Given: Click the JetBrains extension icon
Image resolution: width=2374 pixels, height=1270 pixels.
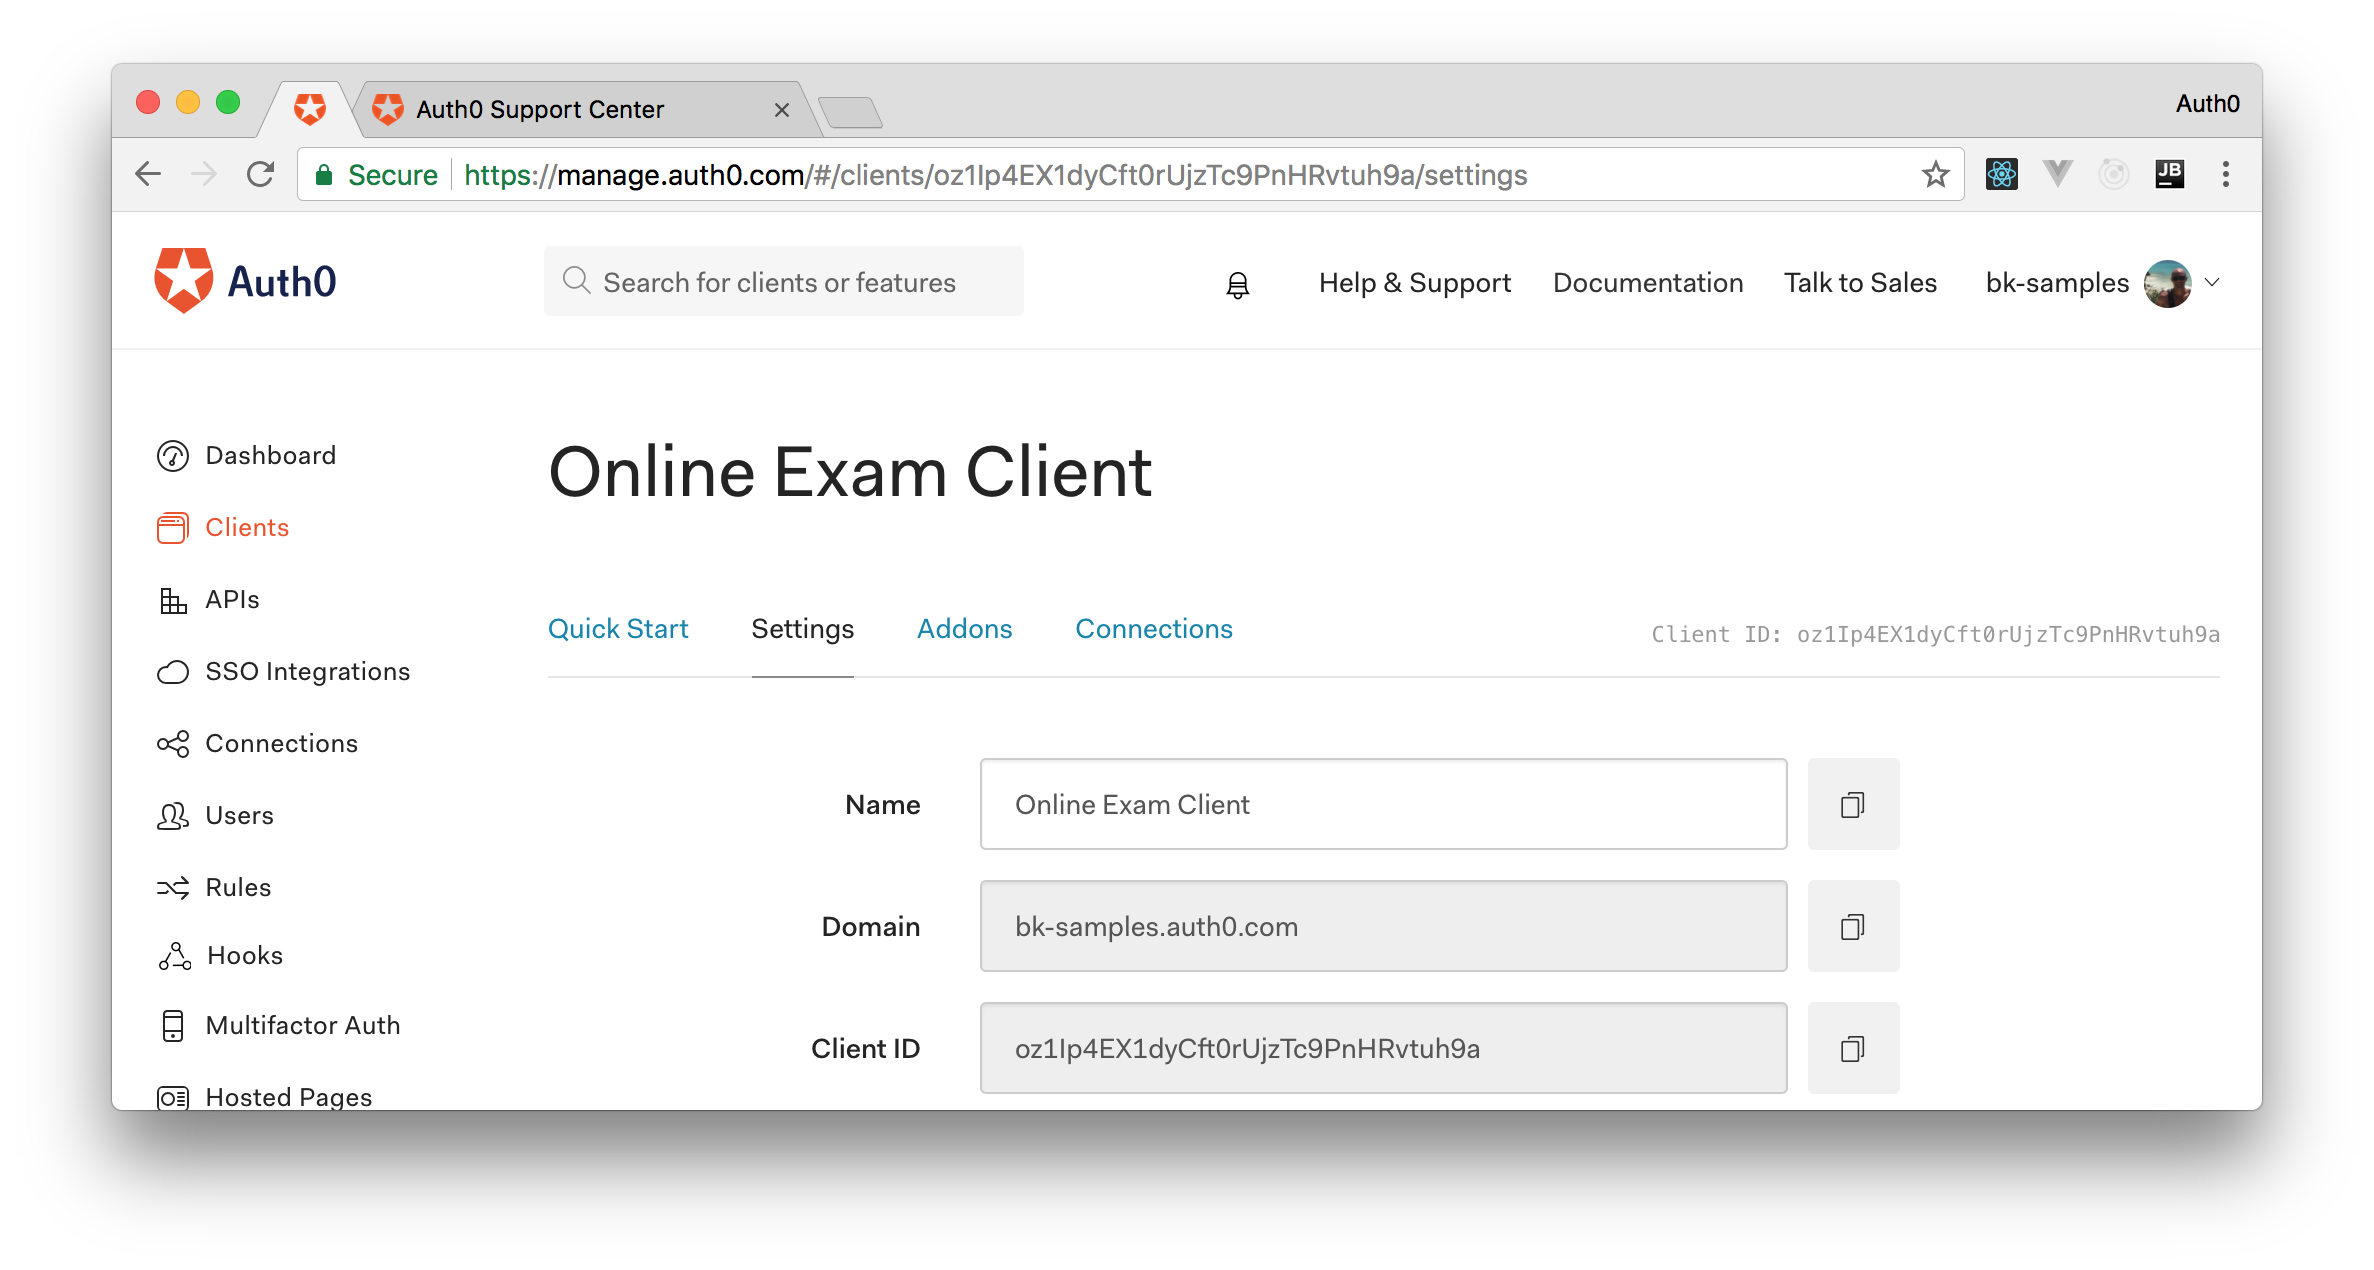Looking at the screenshot, I should coord(2169,174).
